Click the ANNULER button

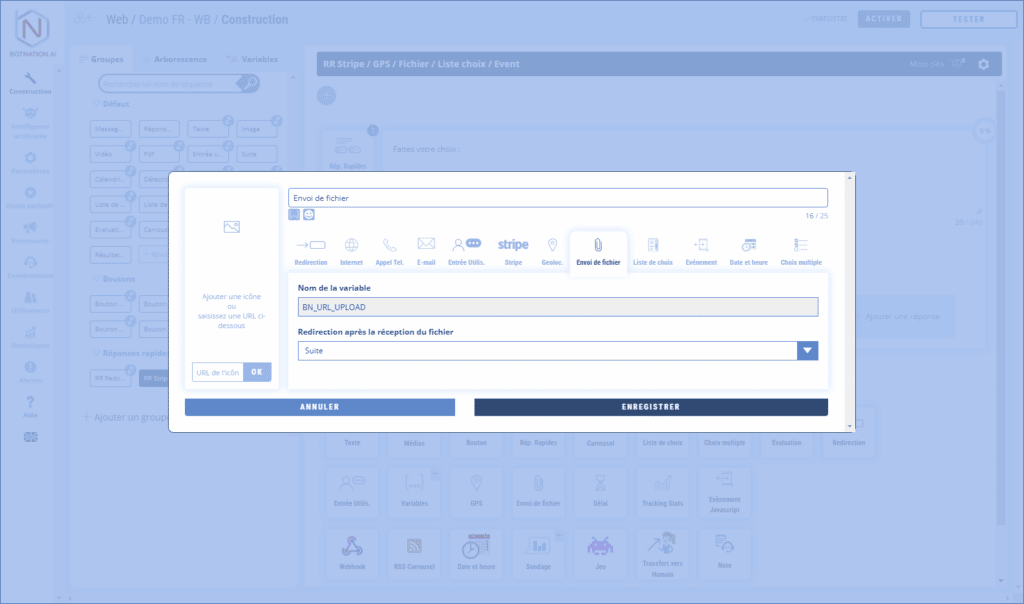pyautogui.click(x=320, y=407)
